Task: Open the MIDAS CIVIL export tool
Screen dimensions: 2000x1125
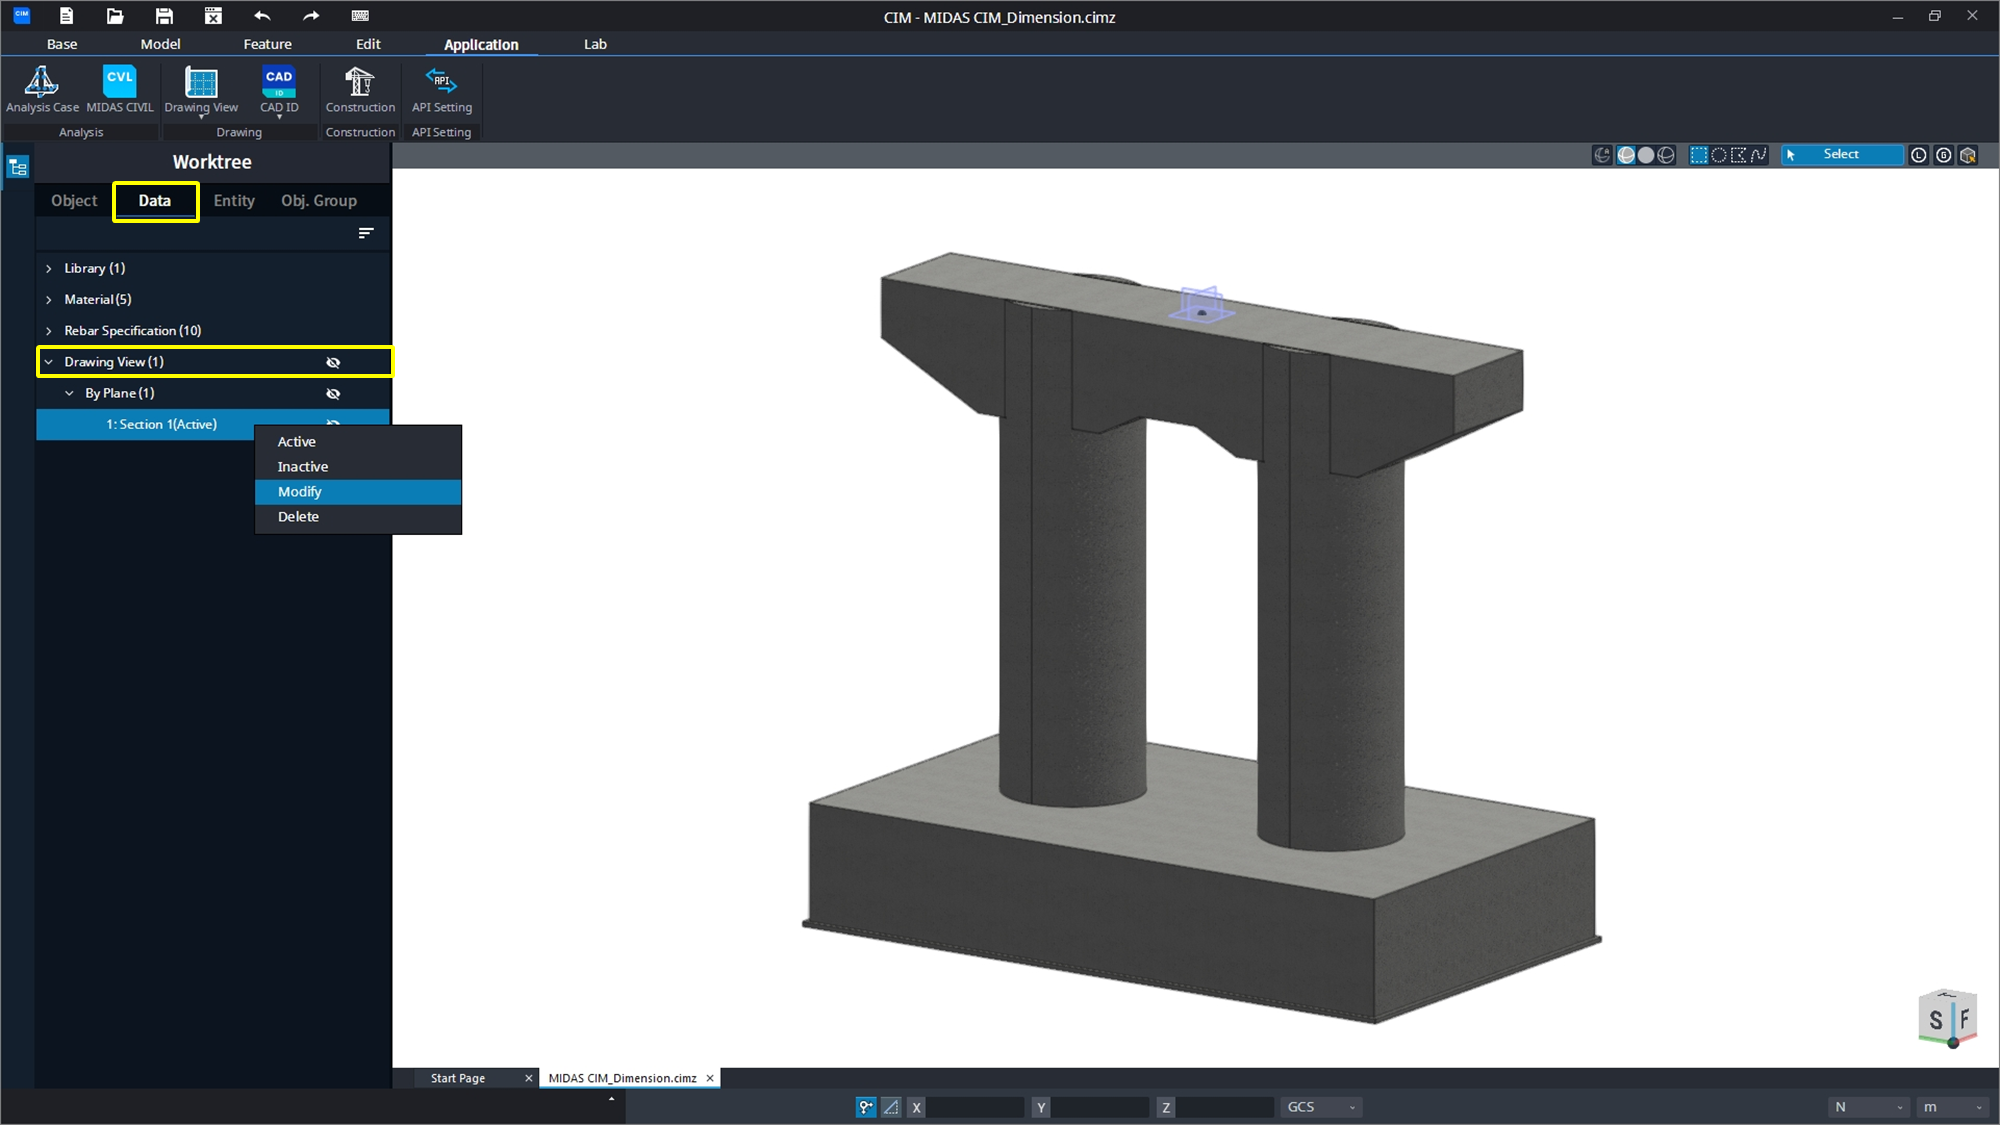Action: 119,88
